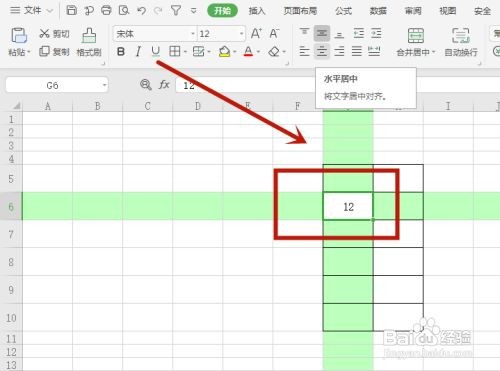This screenshot has height=371, width=500.
Task: Click the undo arrow icon
Action: [141, 11]
